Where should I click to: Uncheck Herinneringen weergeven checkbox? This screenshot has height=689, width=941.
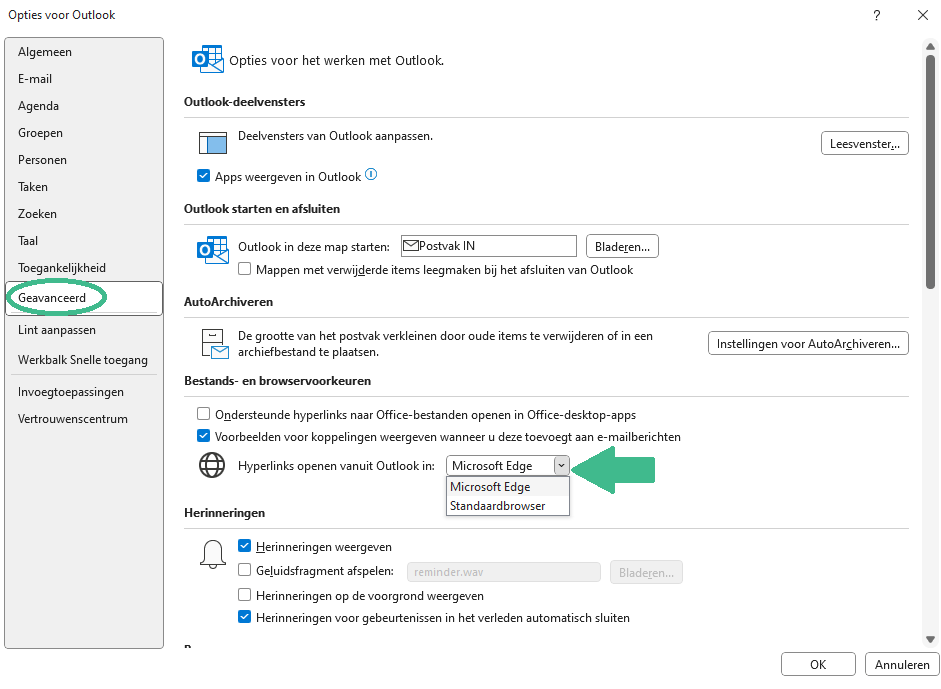point(244,546)
